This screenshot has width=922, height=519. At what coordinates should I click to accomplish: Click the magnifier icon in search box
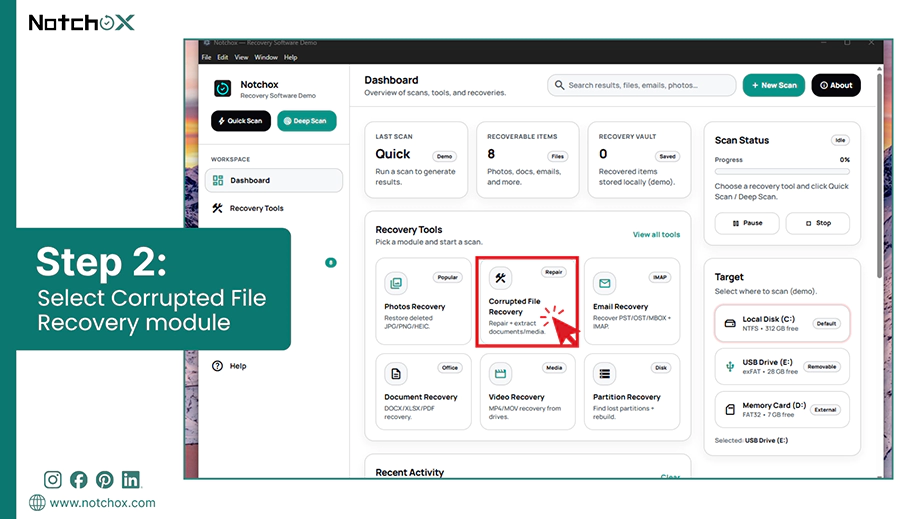coord(559,85)
